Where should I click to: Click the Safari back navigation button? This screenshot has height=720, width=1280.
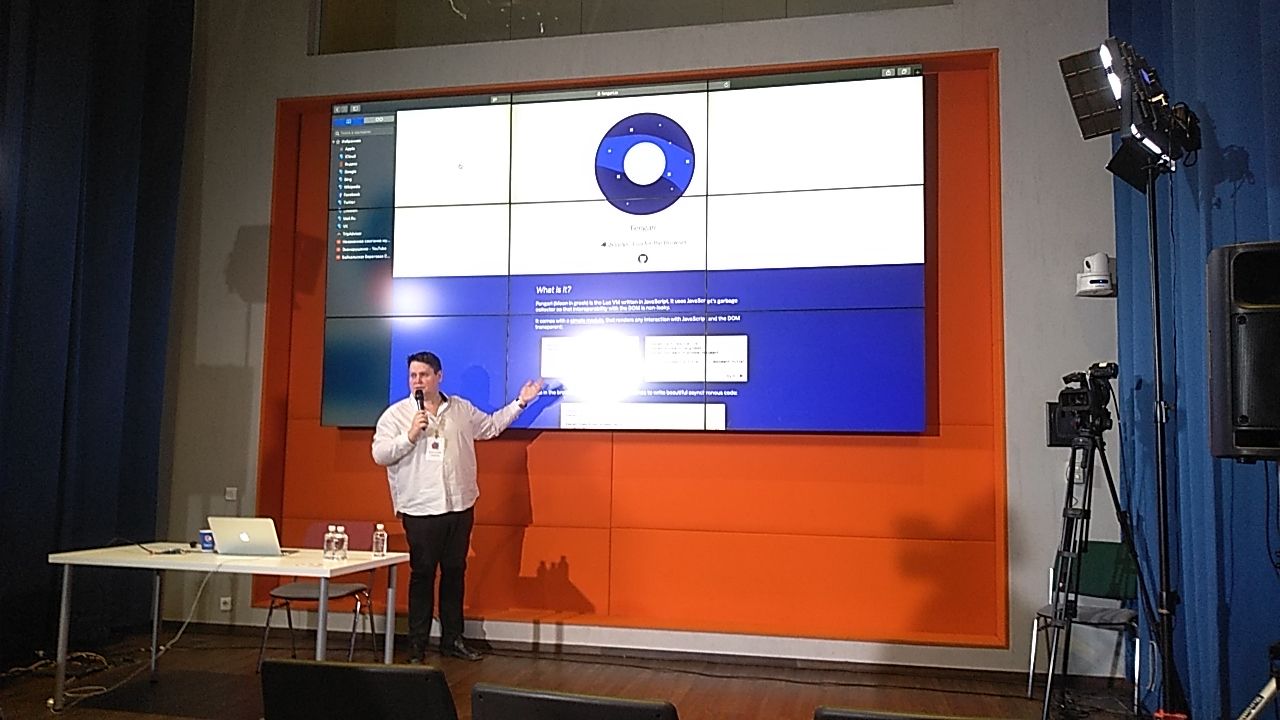[337, 109]
